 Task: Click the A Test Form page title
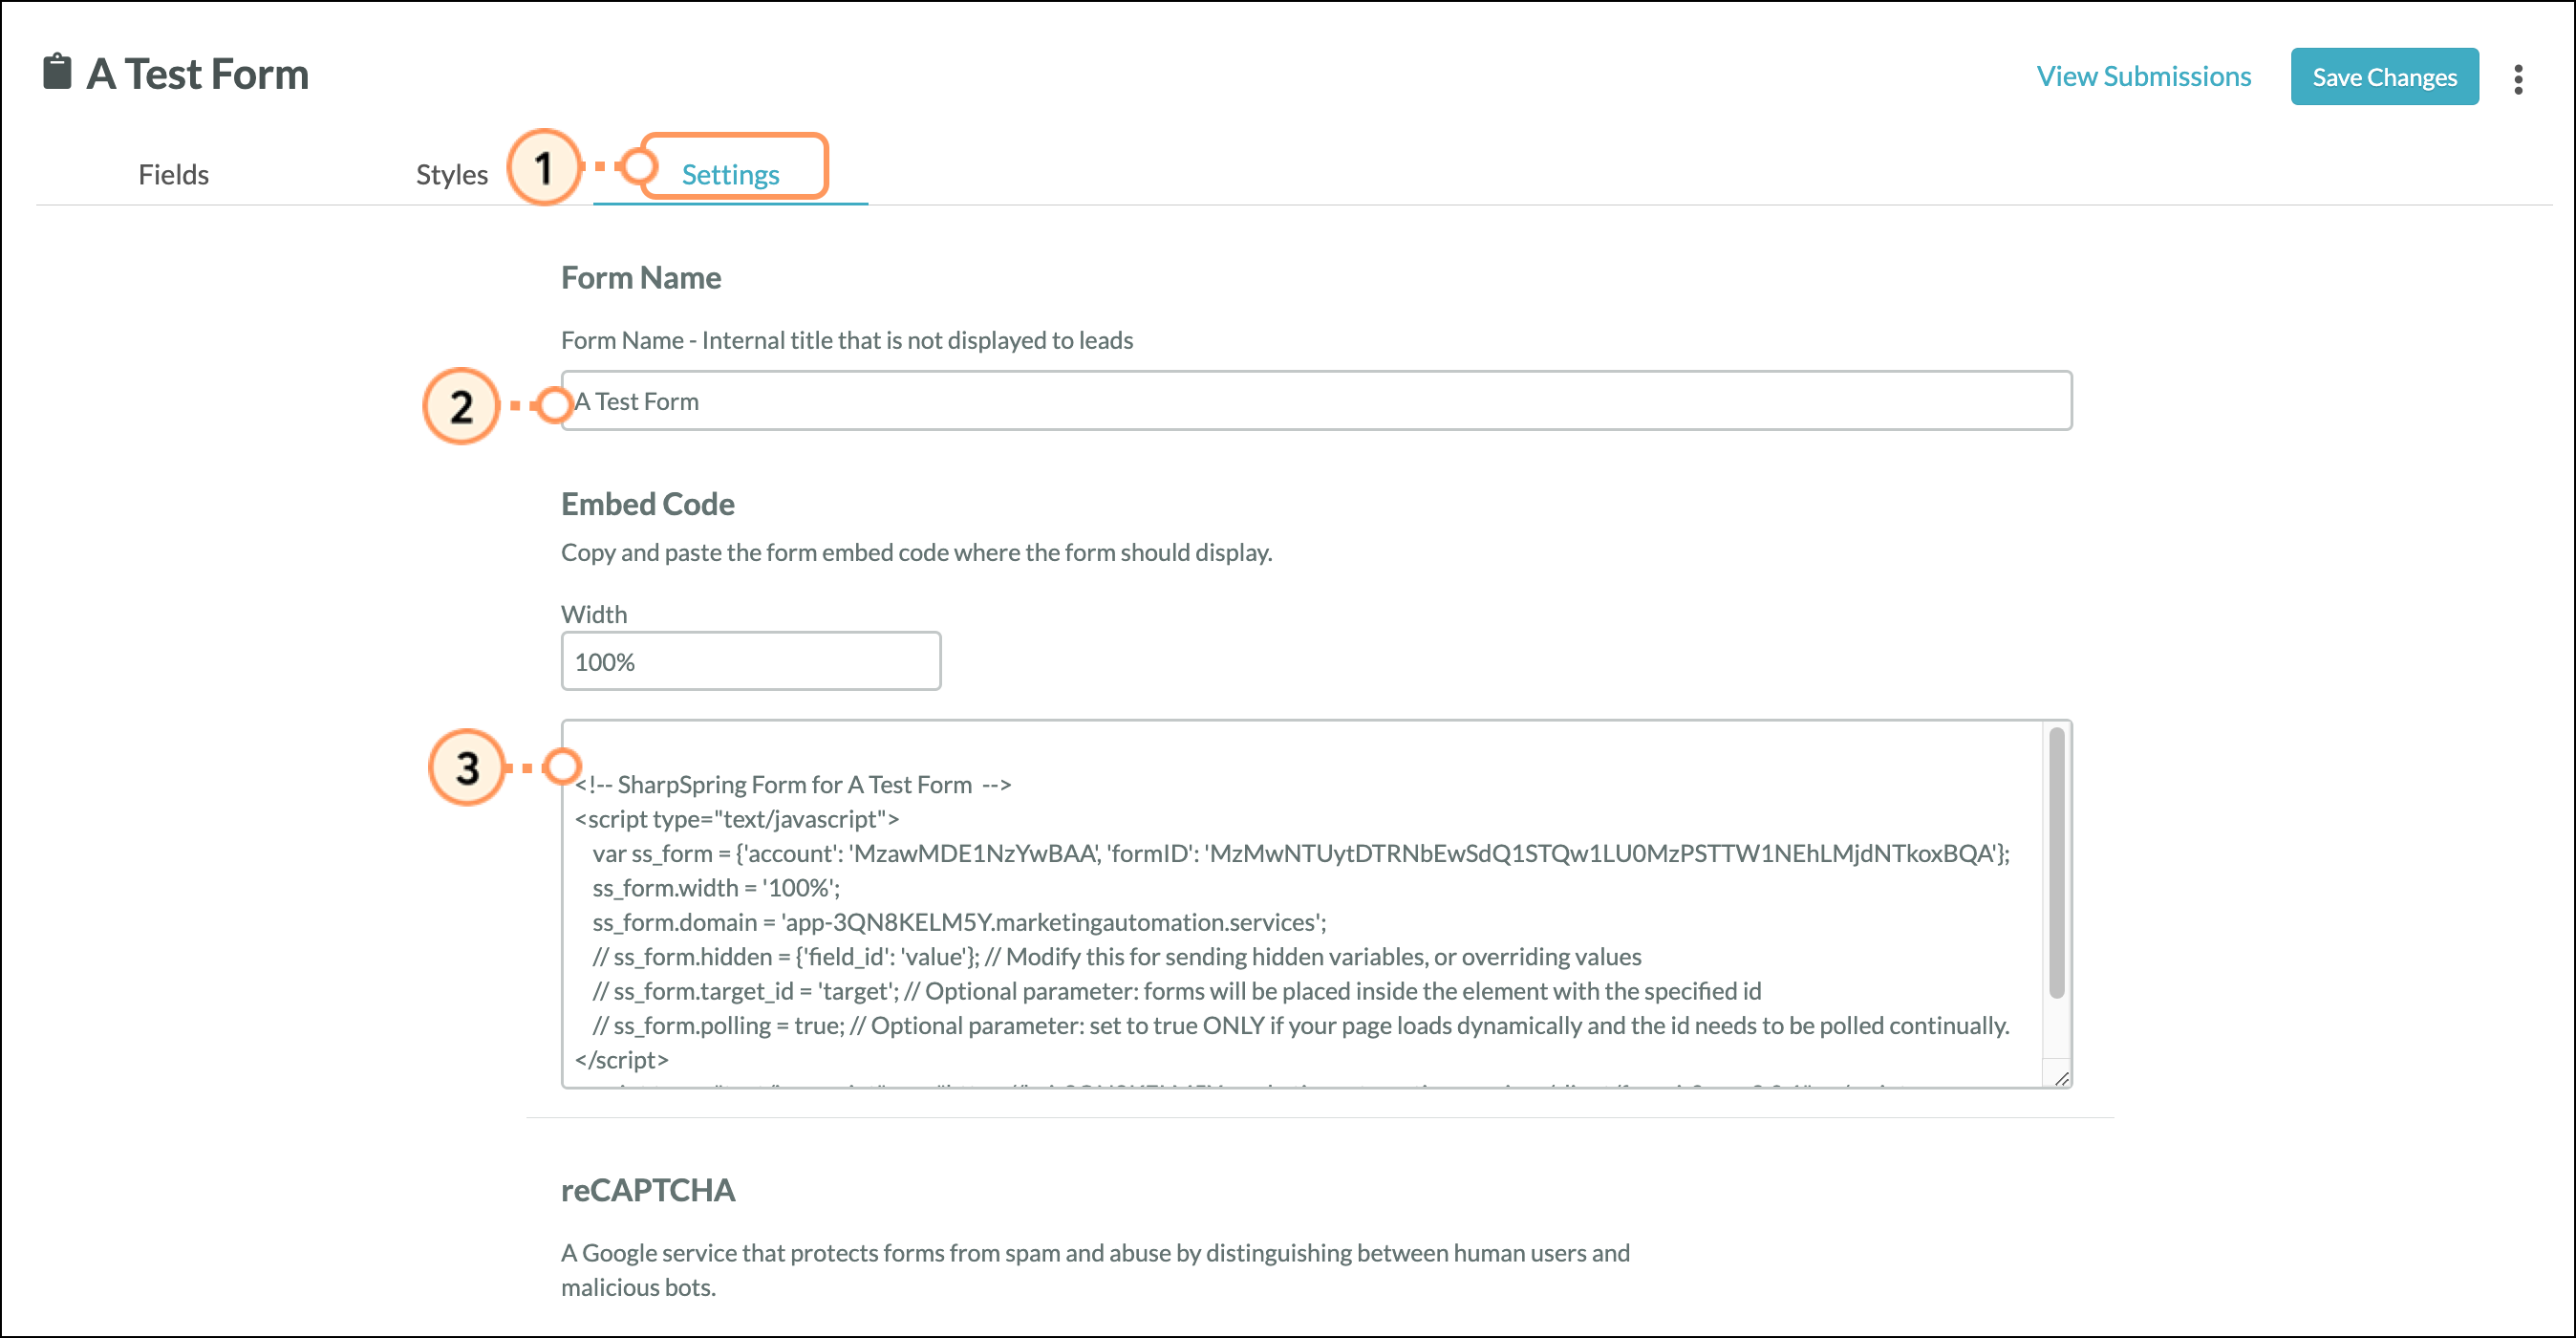point(198,74)
